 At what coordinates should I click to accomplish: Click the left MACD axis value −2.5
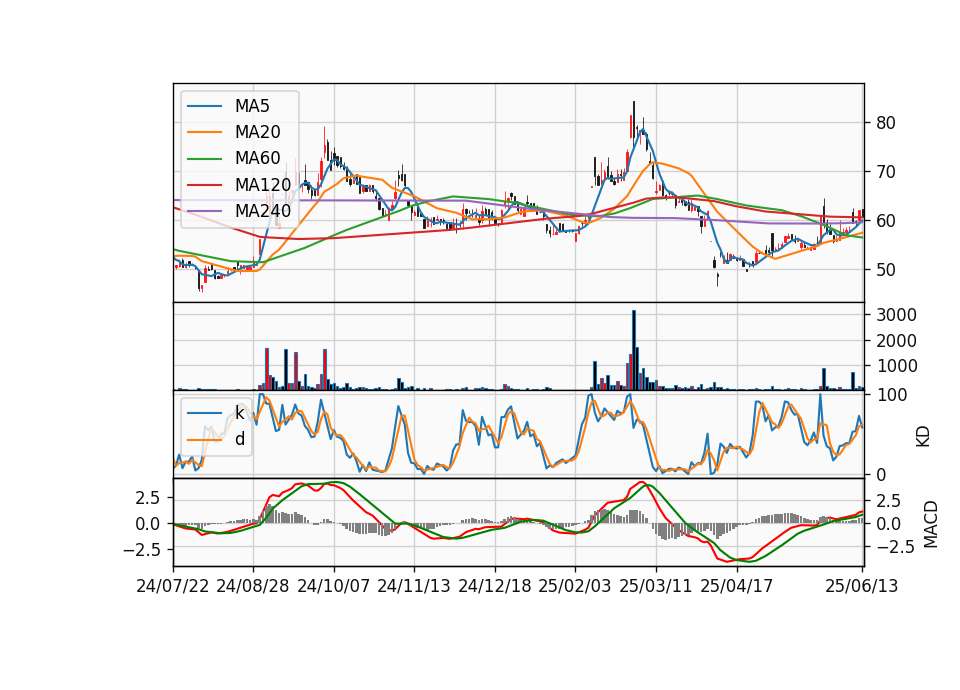click(142, 550)
